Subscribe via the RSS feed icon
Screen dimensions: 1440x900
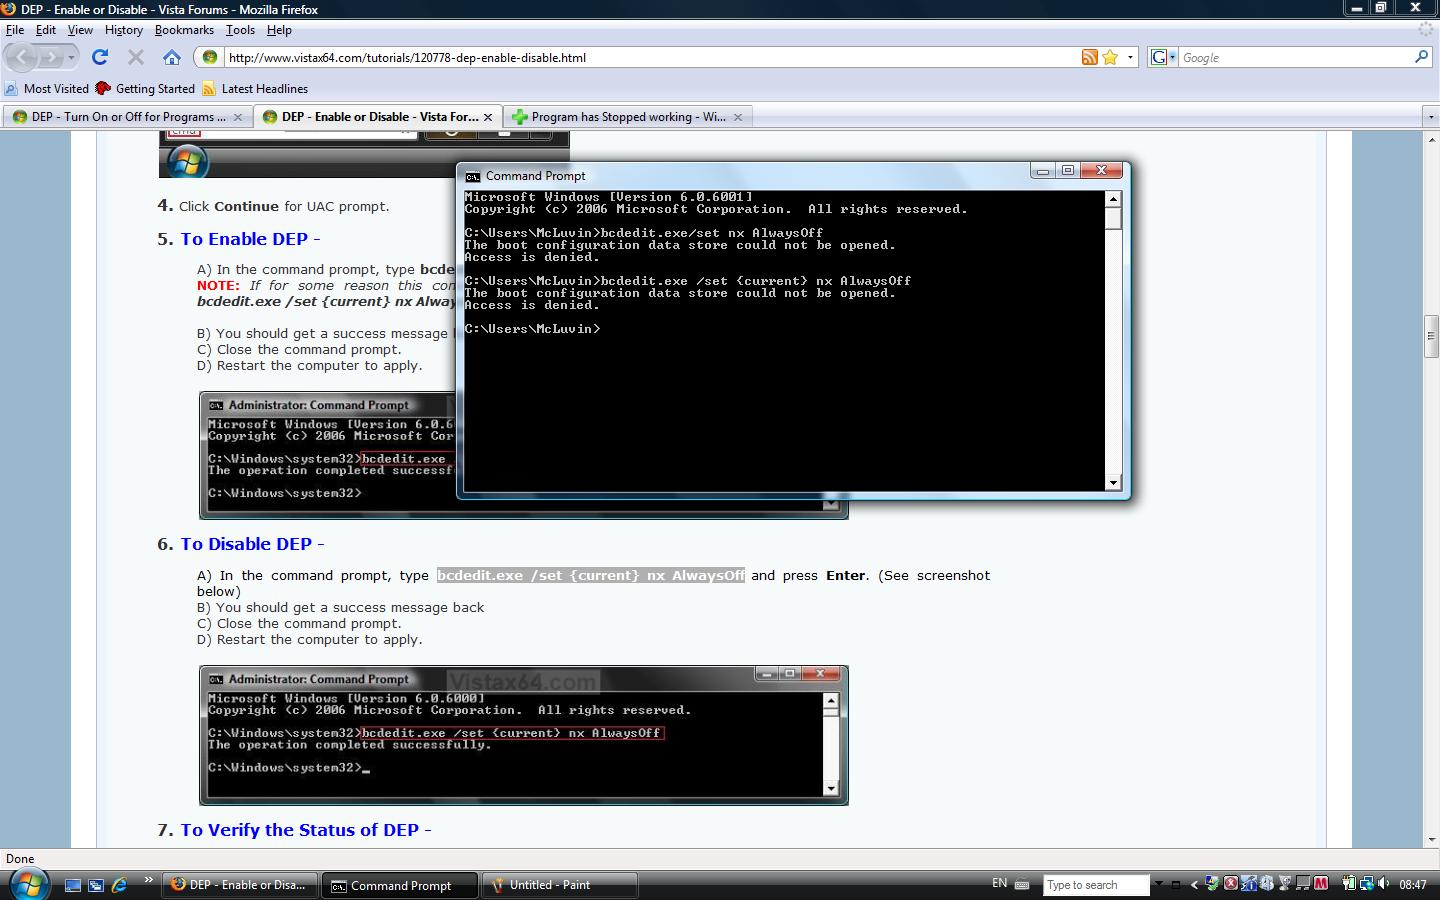pos(1090,57)
